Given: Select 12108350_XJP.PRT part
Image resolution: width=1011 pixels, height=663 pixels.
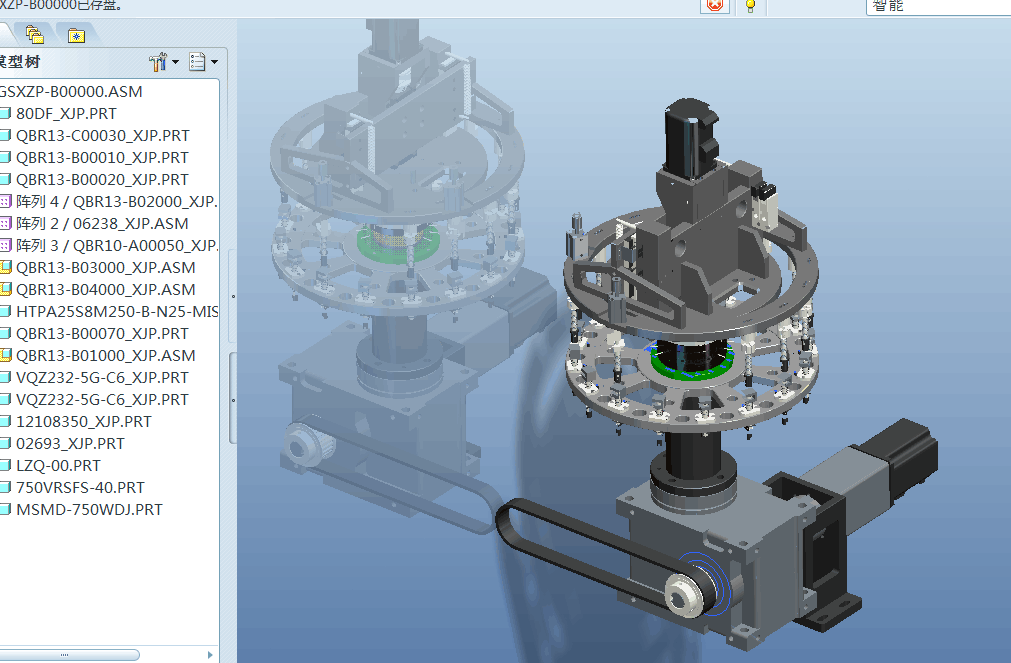Looking at the screenshot, I should tap(84, 421).
